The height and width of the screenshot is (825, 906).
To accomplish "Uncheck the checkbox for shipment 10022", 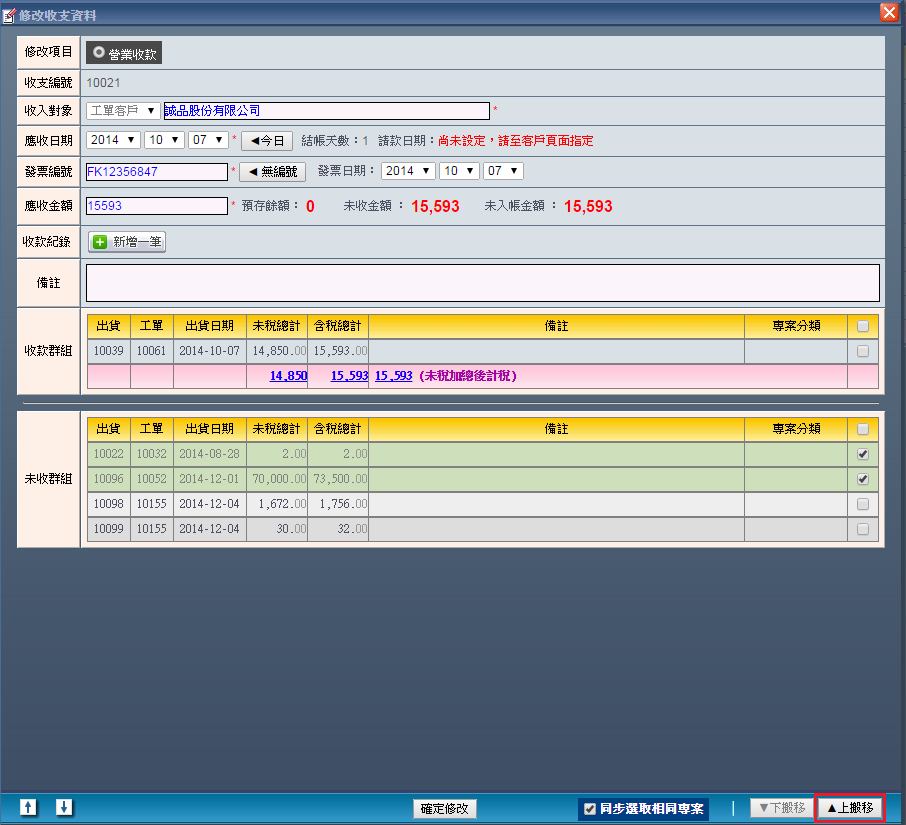I will (x=862, y=454).
